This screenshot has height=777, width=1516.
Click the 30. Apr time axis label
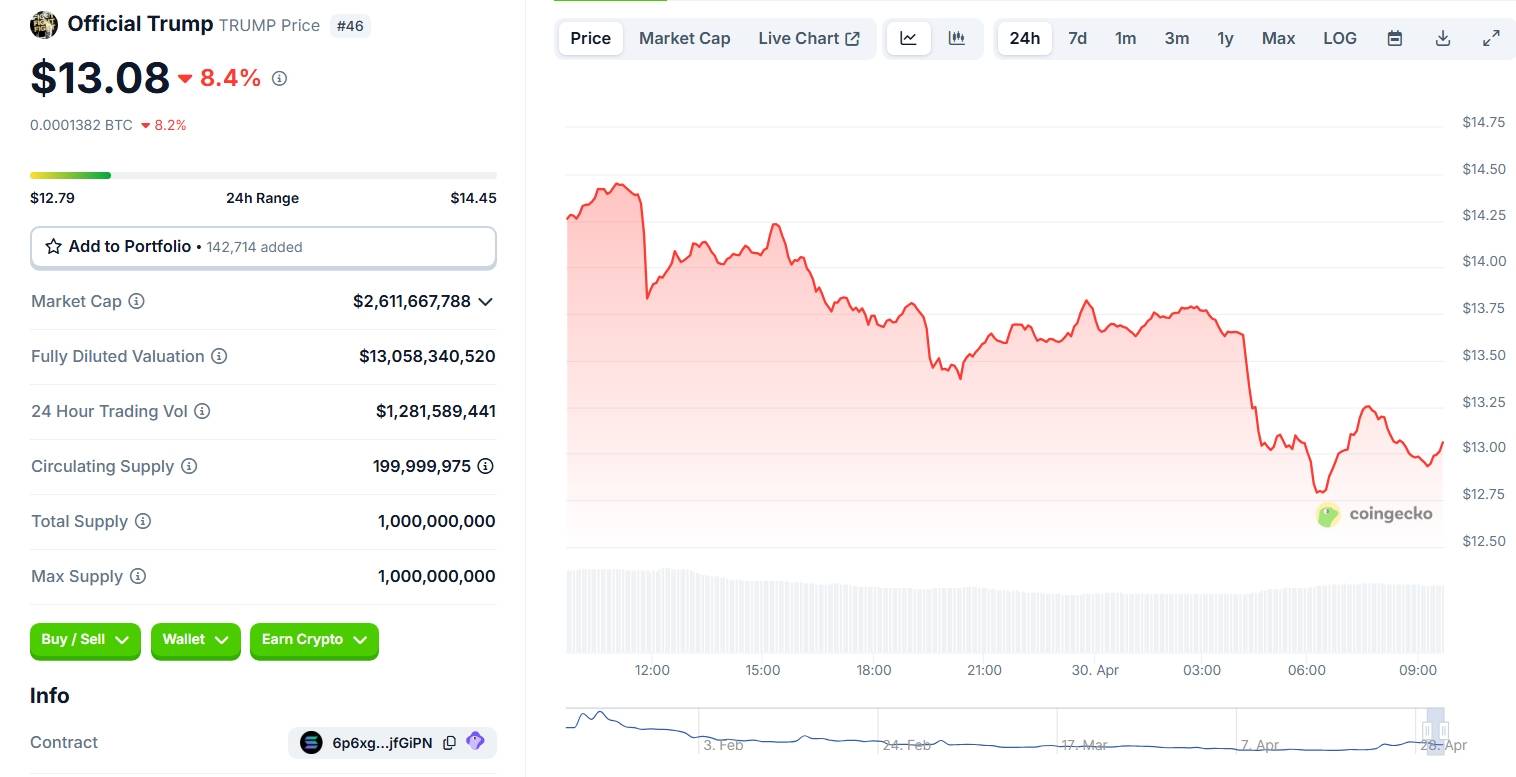1095,670
